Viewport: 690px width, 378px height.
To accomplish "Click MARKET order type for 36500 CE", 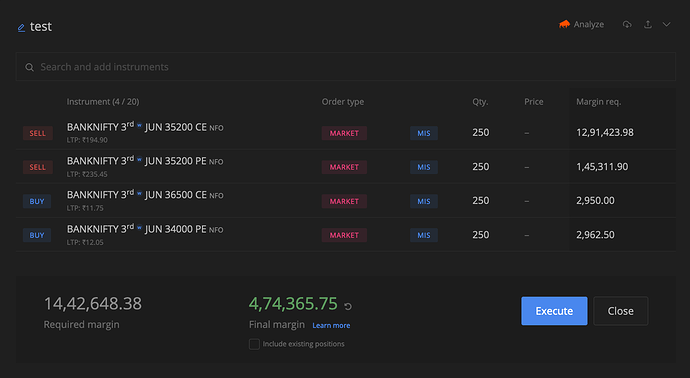I will pyautogui.click(x=344, y=201).
